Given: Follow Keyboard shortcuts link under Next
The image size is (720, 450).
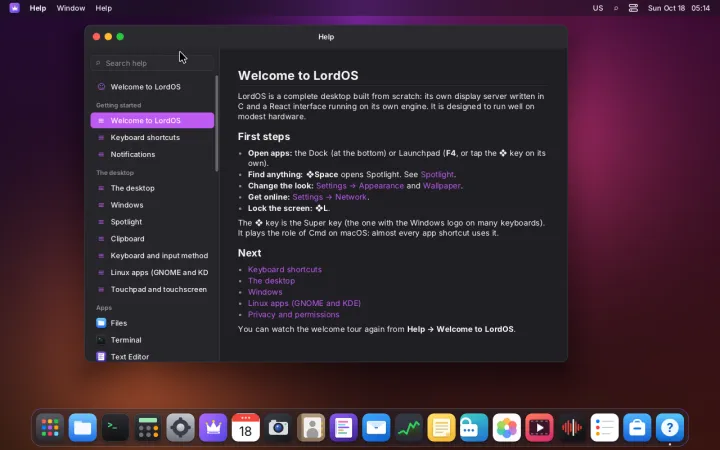Looking at the screenshot, I should (285, 270).
